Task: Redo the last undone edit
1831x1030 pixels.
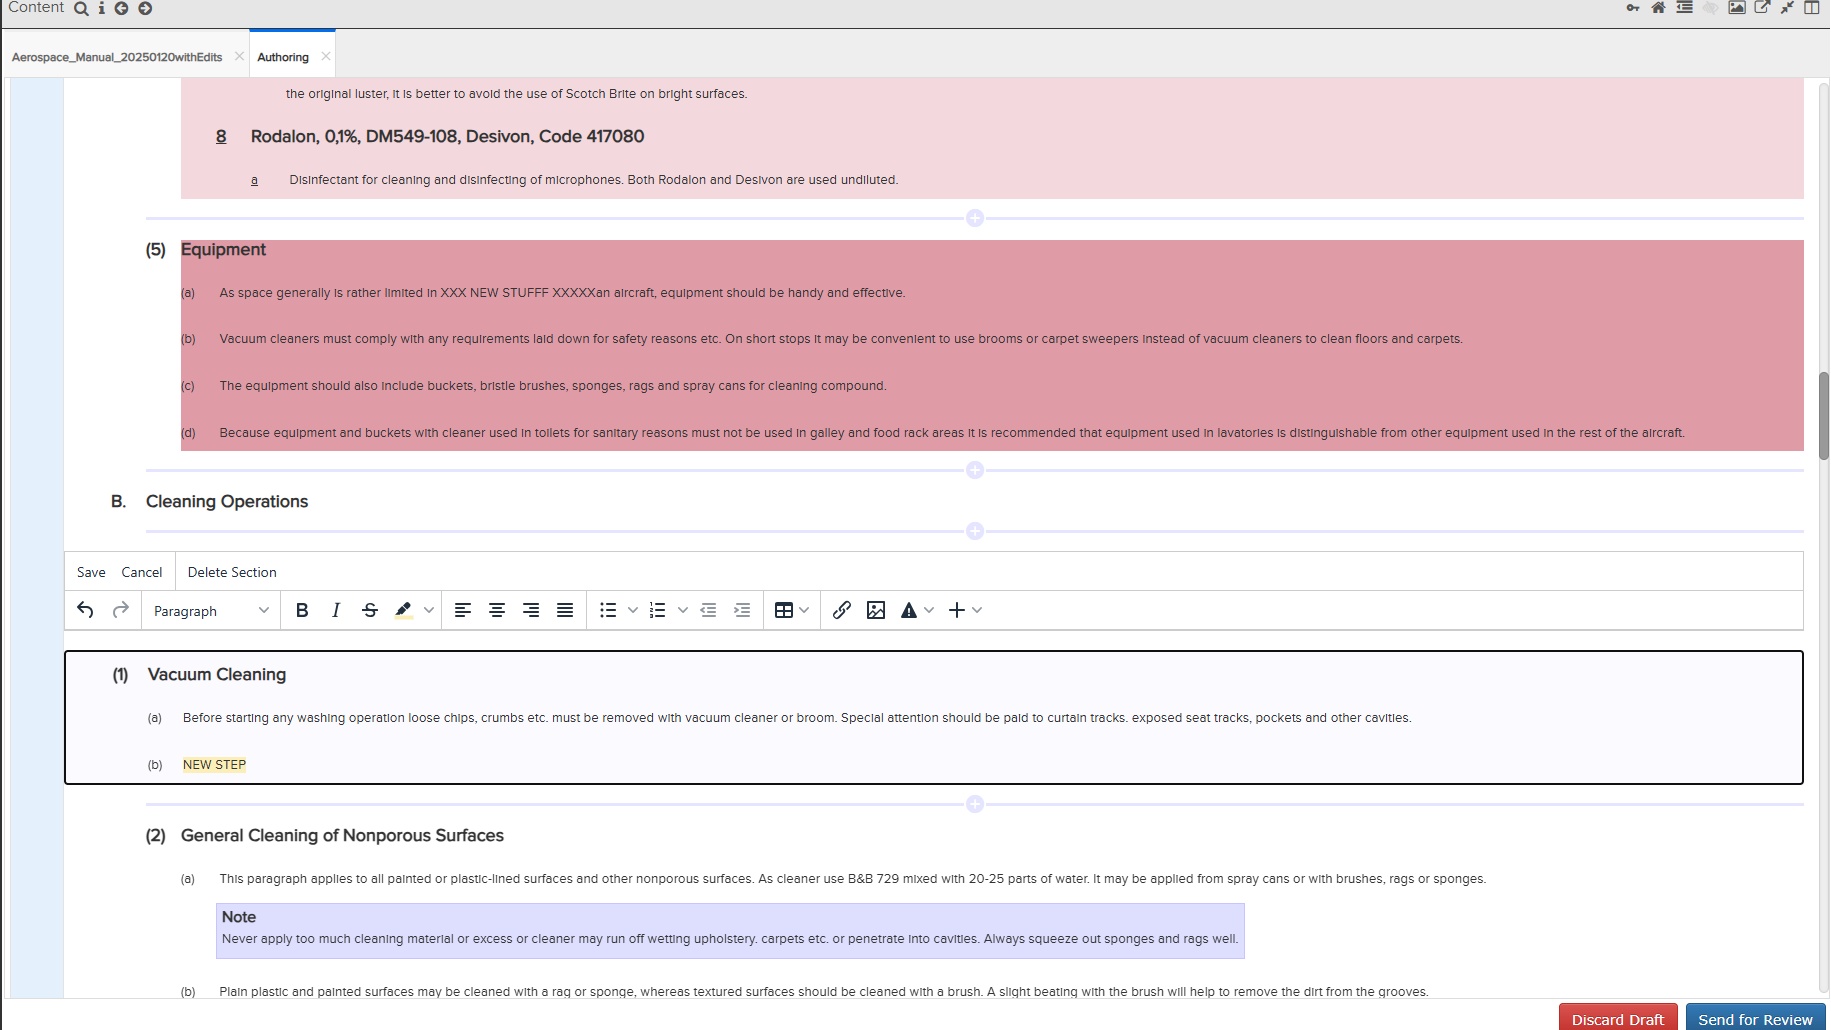Action: [x=121, y=610]
